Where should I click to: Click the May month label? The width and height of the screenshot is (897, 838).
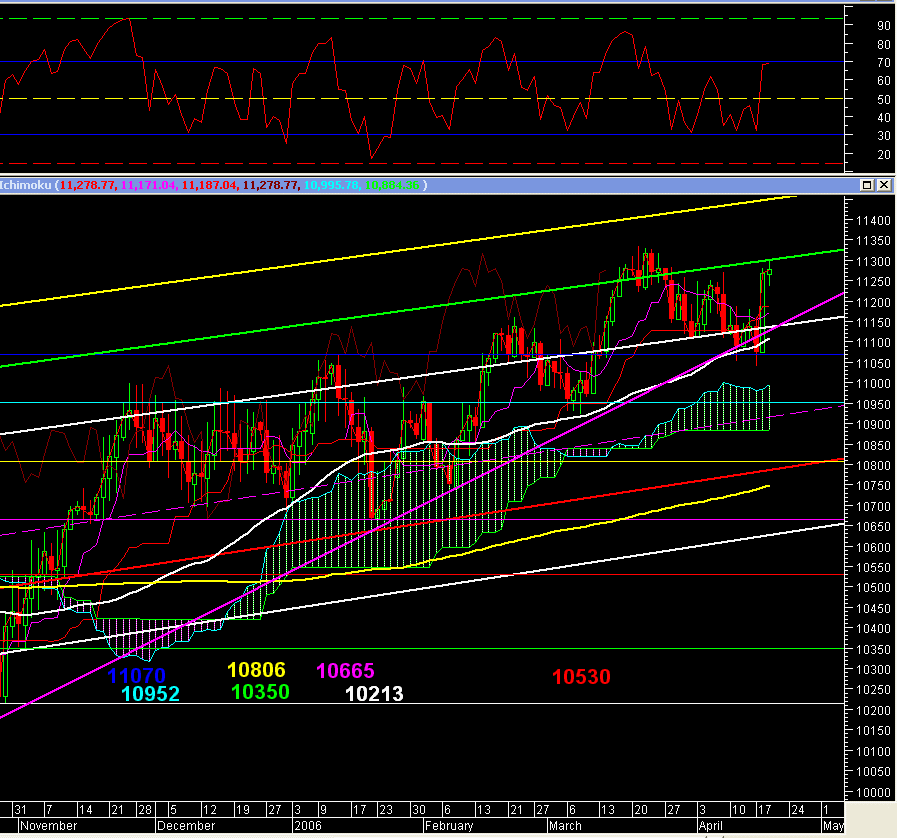[834, 826]
